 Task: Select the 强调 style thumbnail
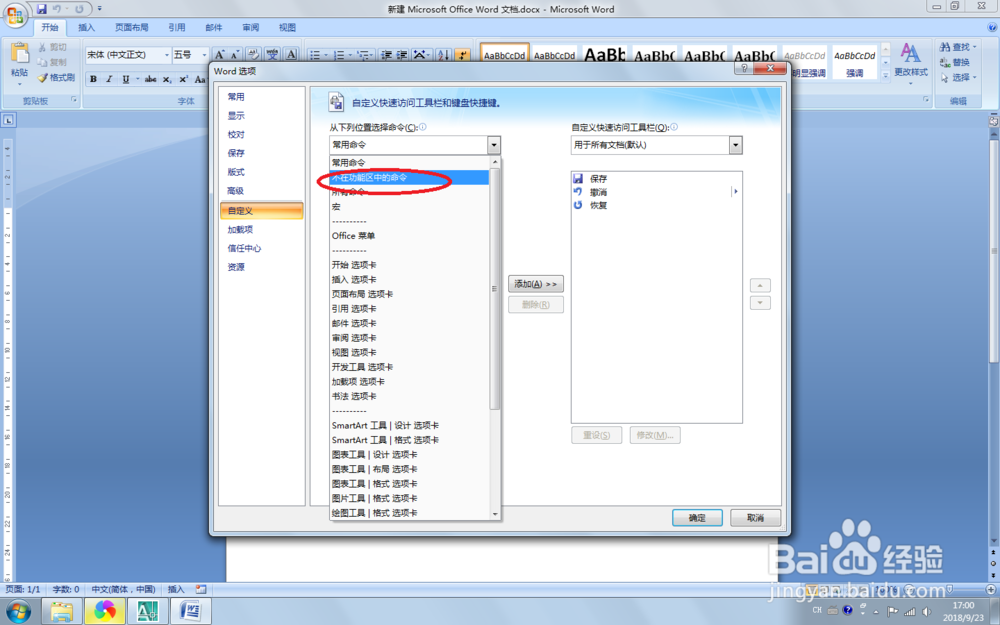855,62
